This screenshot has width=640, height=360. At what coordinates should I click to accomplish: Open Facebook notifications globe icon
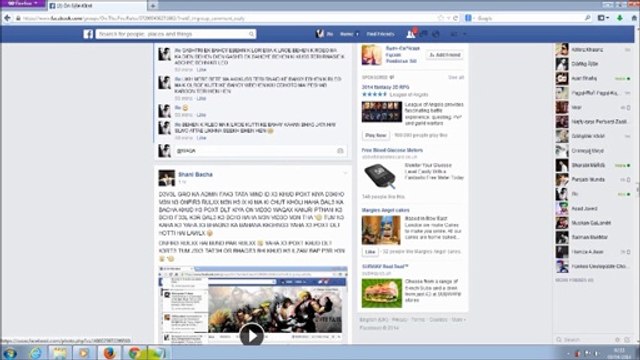click(x=436, y=34)
